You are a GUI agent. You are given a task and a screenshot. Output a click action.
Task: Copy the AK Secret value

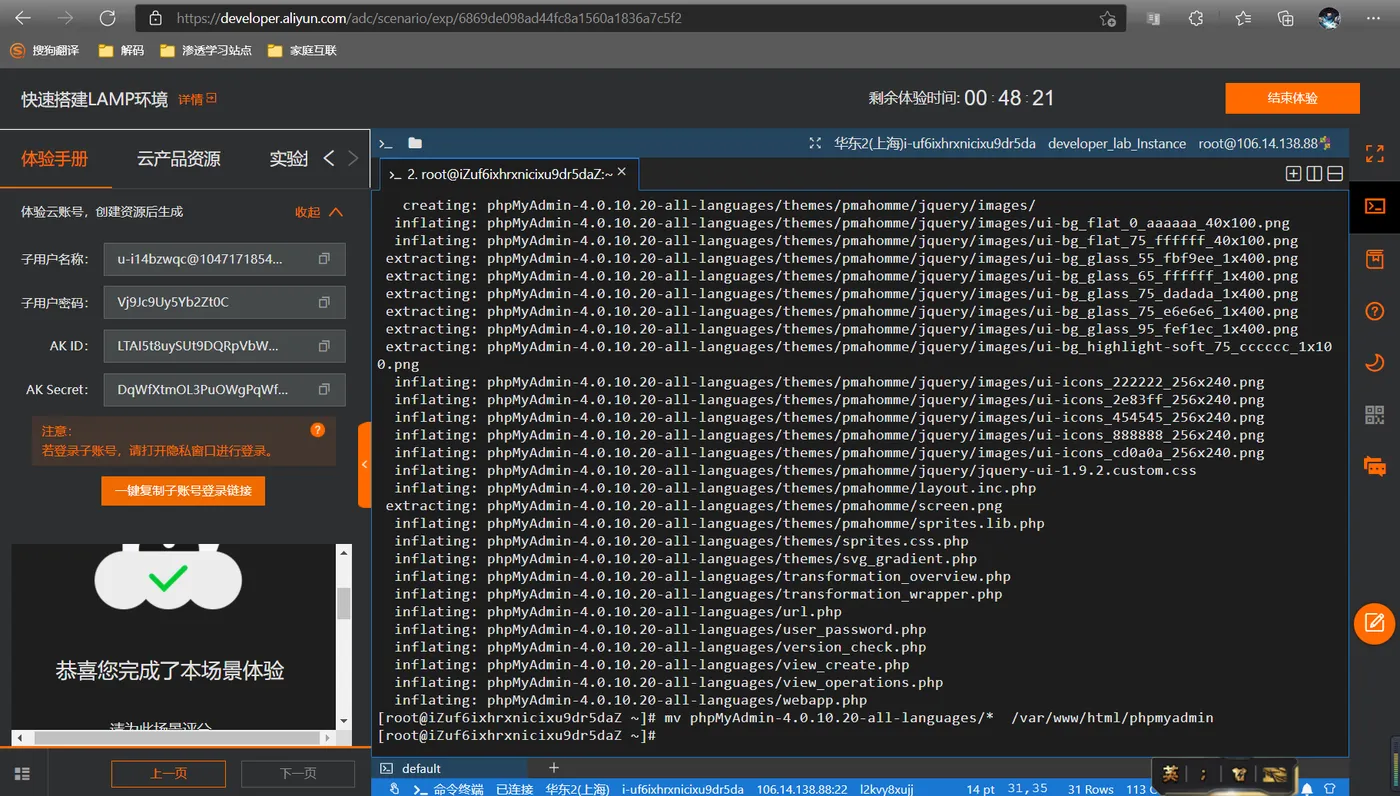point(324,389)
